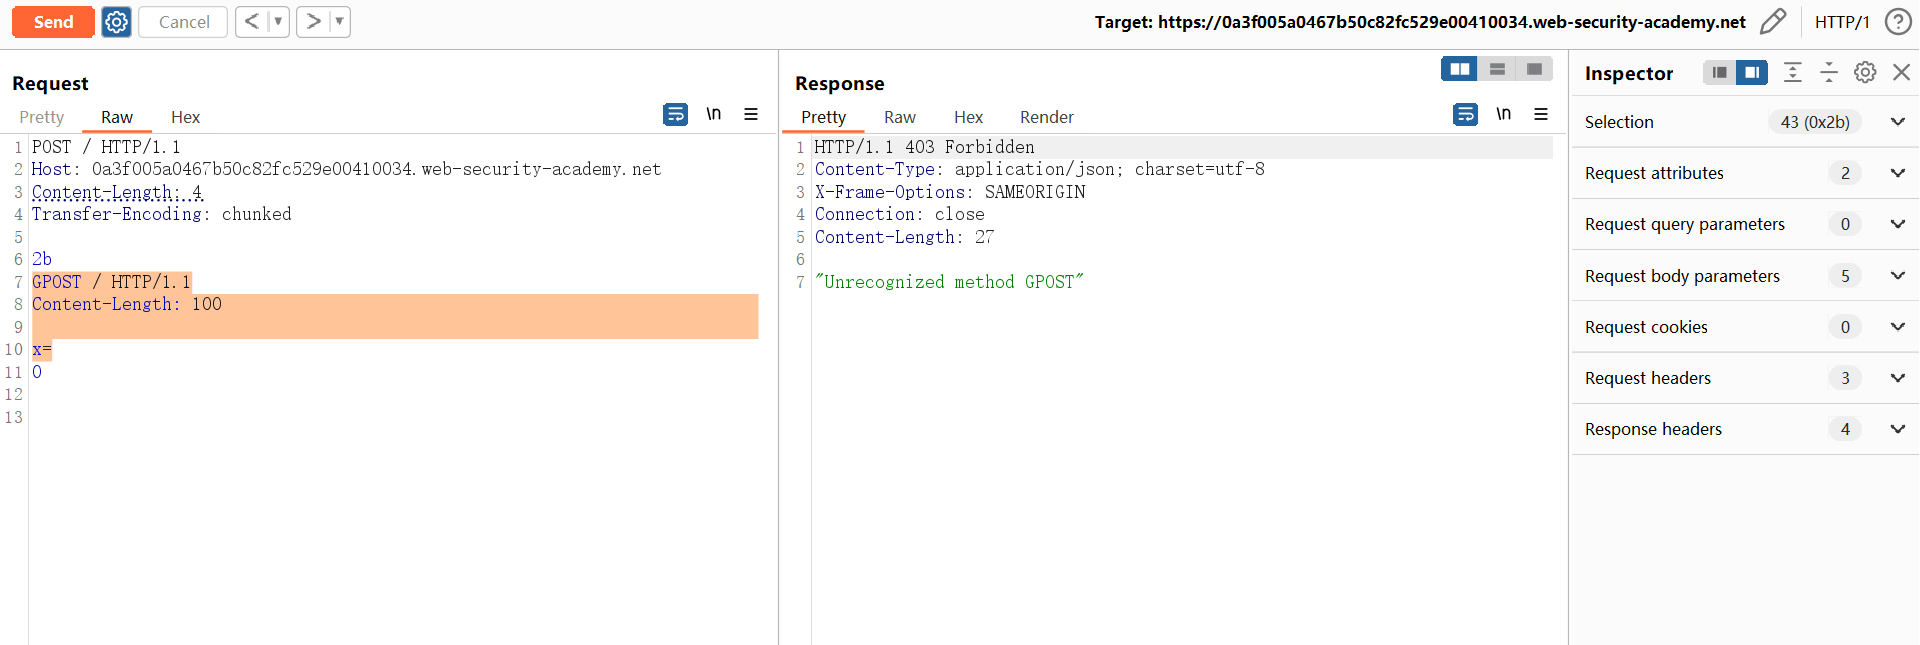
Task: Open the history back dropdown arrow
Action: click(x=278, y=22)
